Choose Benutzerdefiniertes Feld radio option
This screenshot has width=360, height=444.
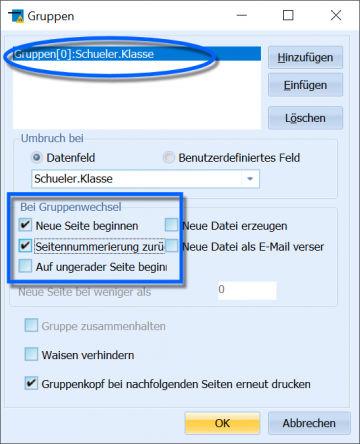[x=169, y=157]
